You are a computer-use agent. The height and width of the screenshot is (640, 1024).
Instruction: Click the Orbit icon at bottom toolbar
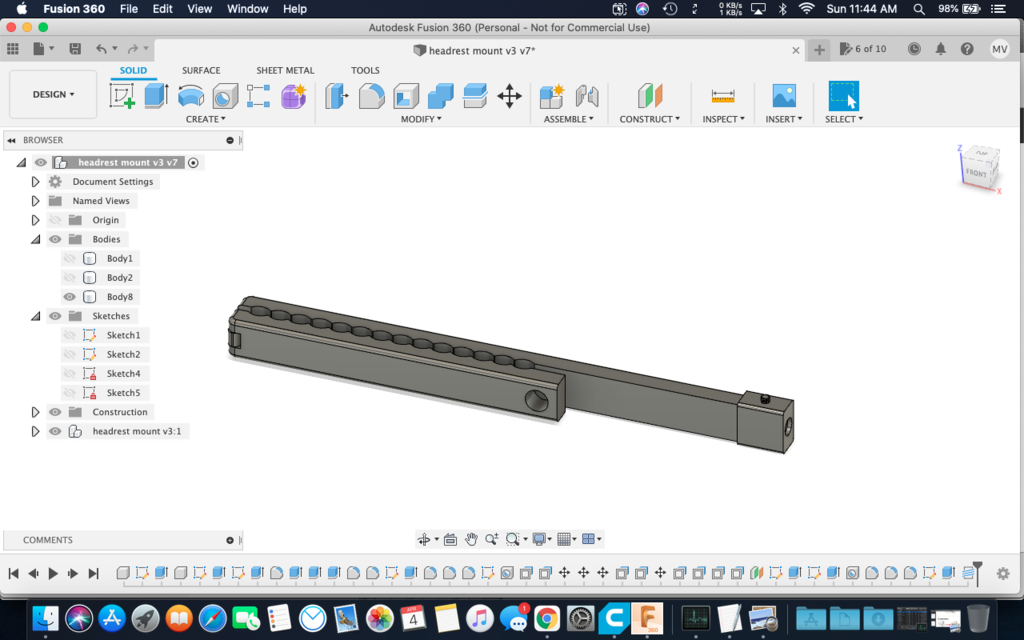pos(425,539)
